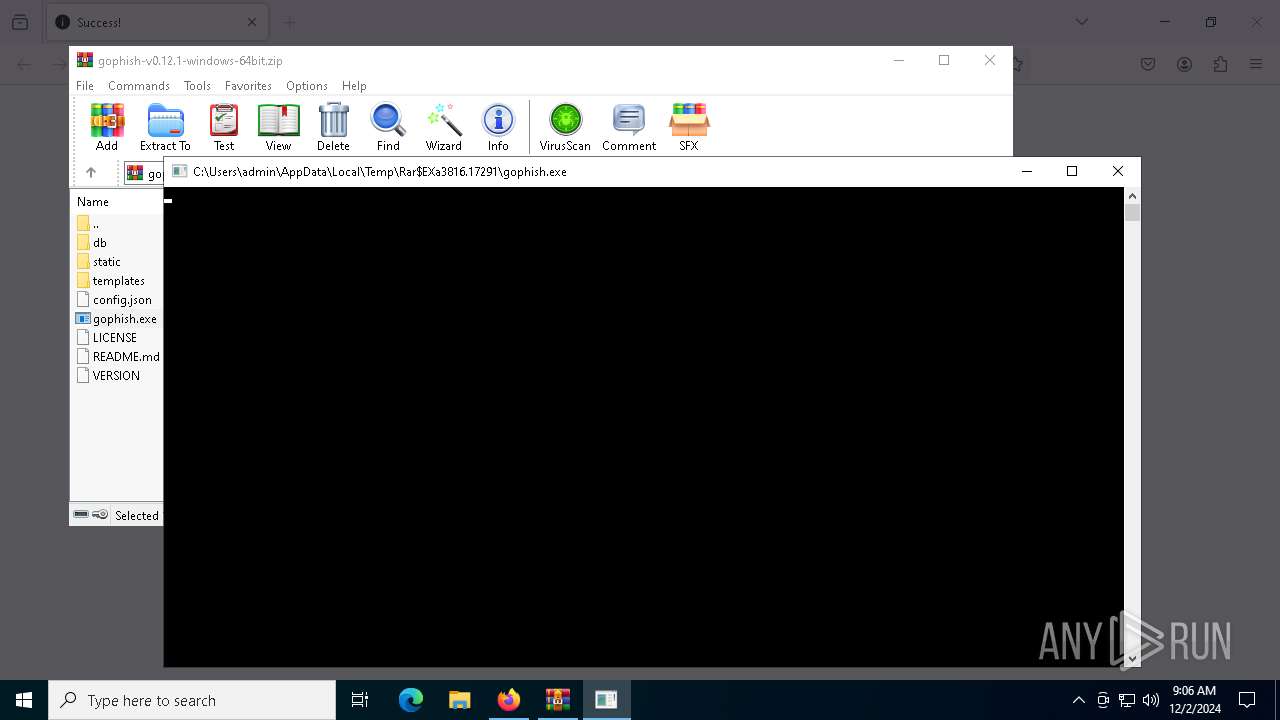Launch the Wizard tool
Viewport: 1280px width, 720px height.
tap(443, 127)
